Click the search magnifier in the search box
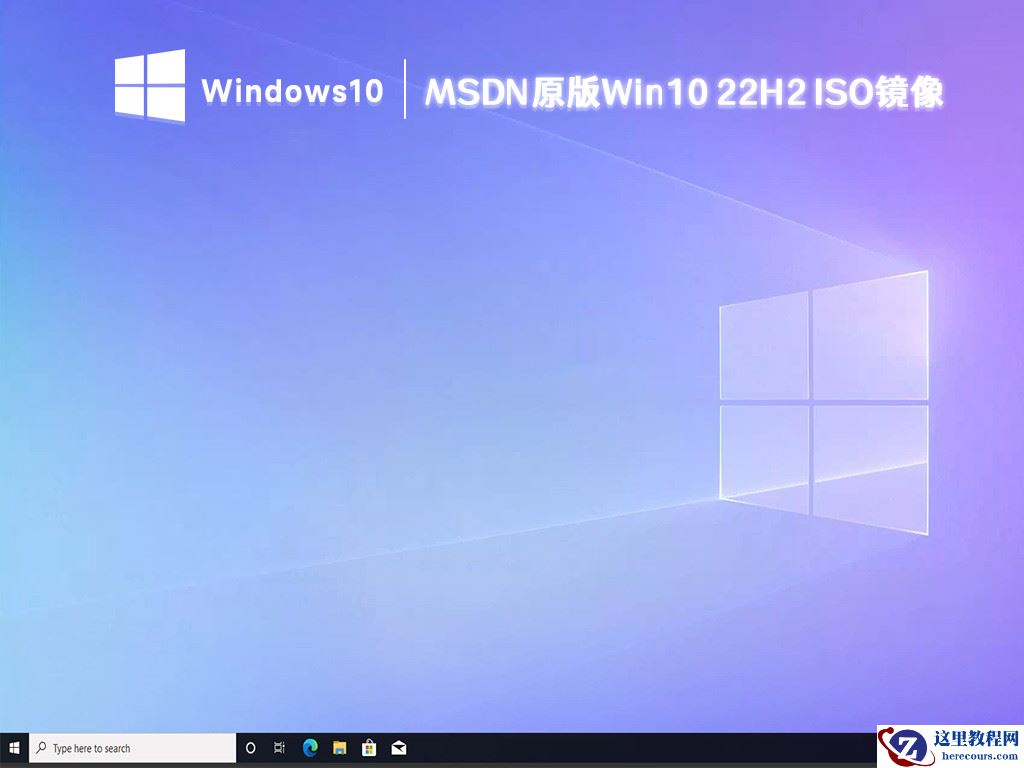This screenshot has height=768, width=1024. point(41,748)
